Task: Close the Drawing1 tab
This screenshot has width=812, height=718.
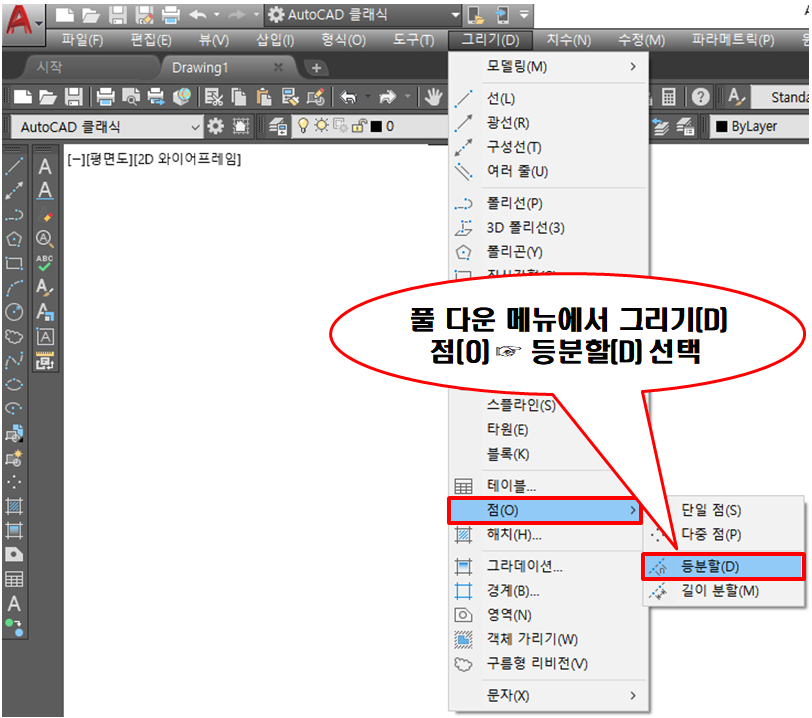Action: coord(278,67)
